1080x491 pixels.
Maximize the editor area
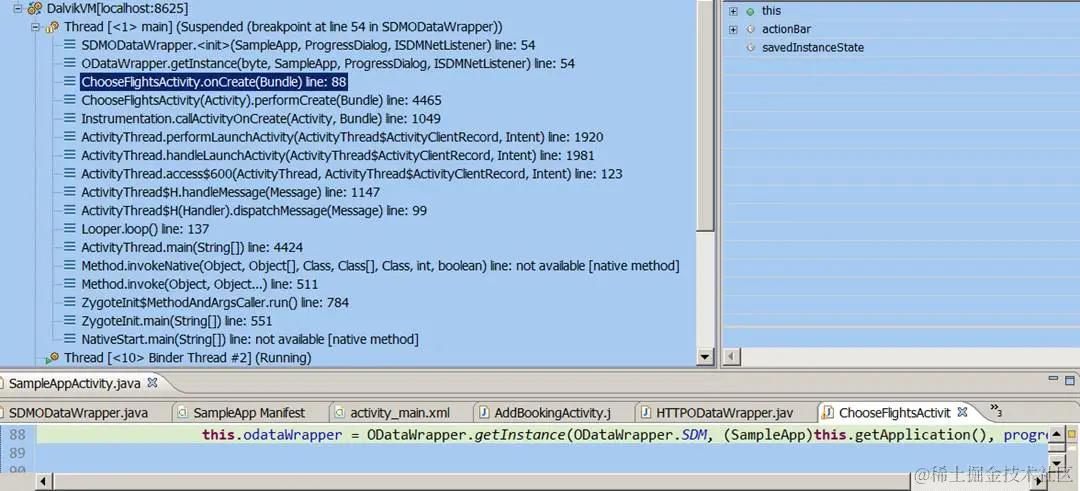pyautogui.click(x=1070, y=379)
